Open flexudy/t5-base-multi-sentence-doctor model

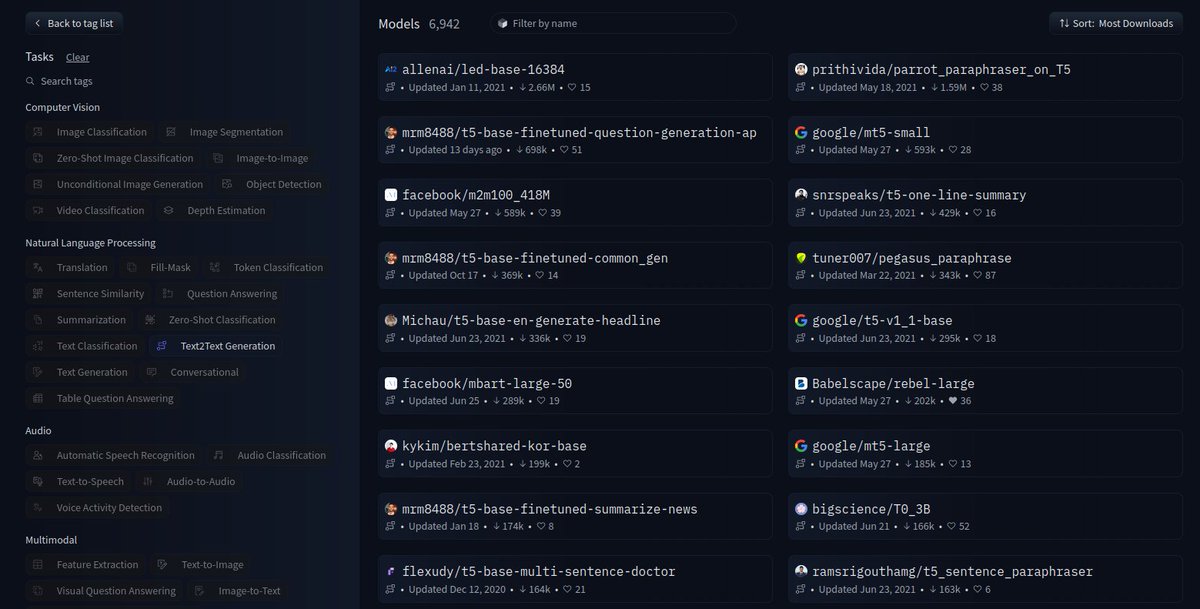(x=576, y=580)
